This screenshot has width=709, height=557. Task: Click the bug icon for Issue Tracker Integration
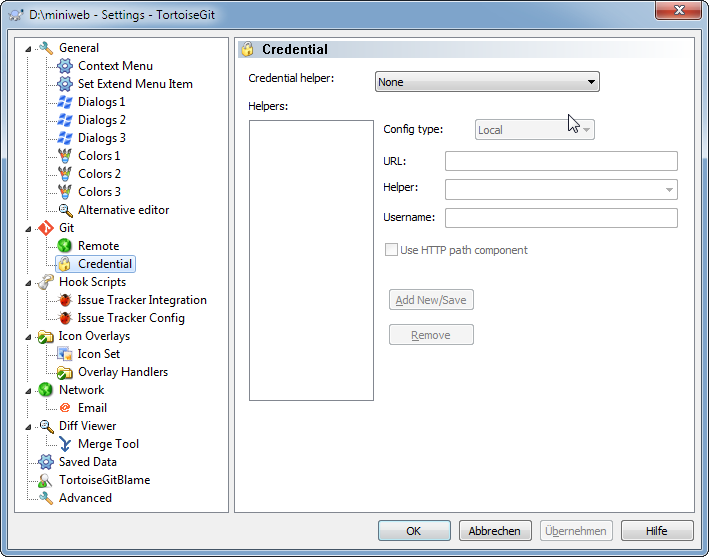click(x=65, y=300)
